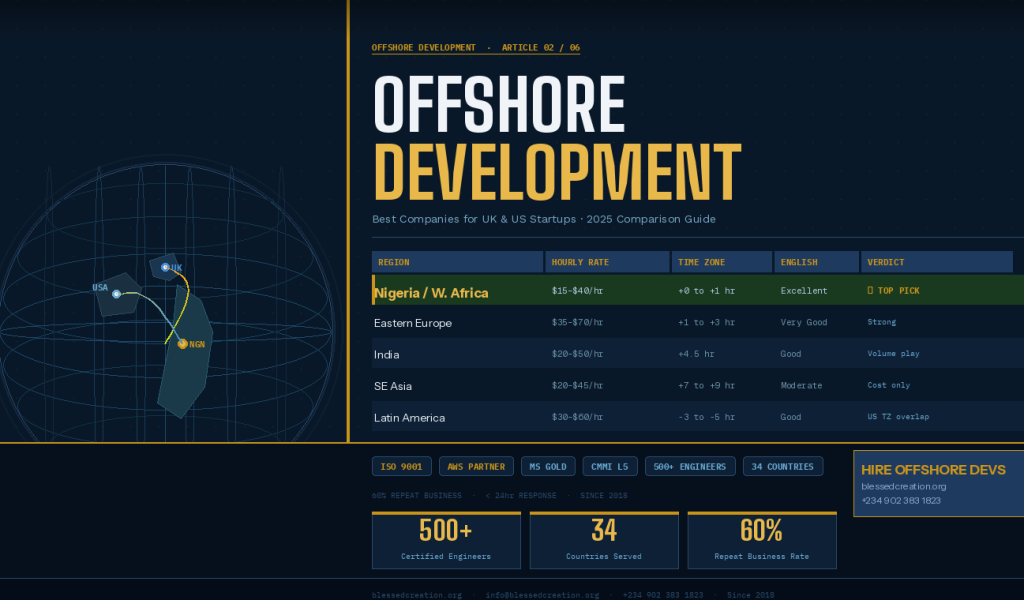1024x600 pixels.
Task: Select the UK location pin on the globe
Action: [x=165, y=266]
